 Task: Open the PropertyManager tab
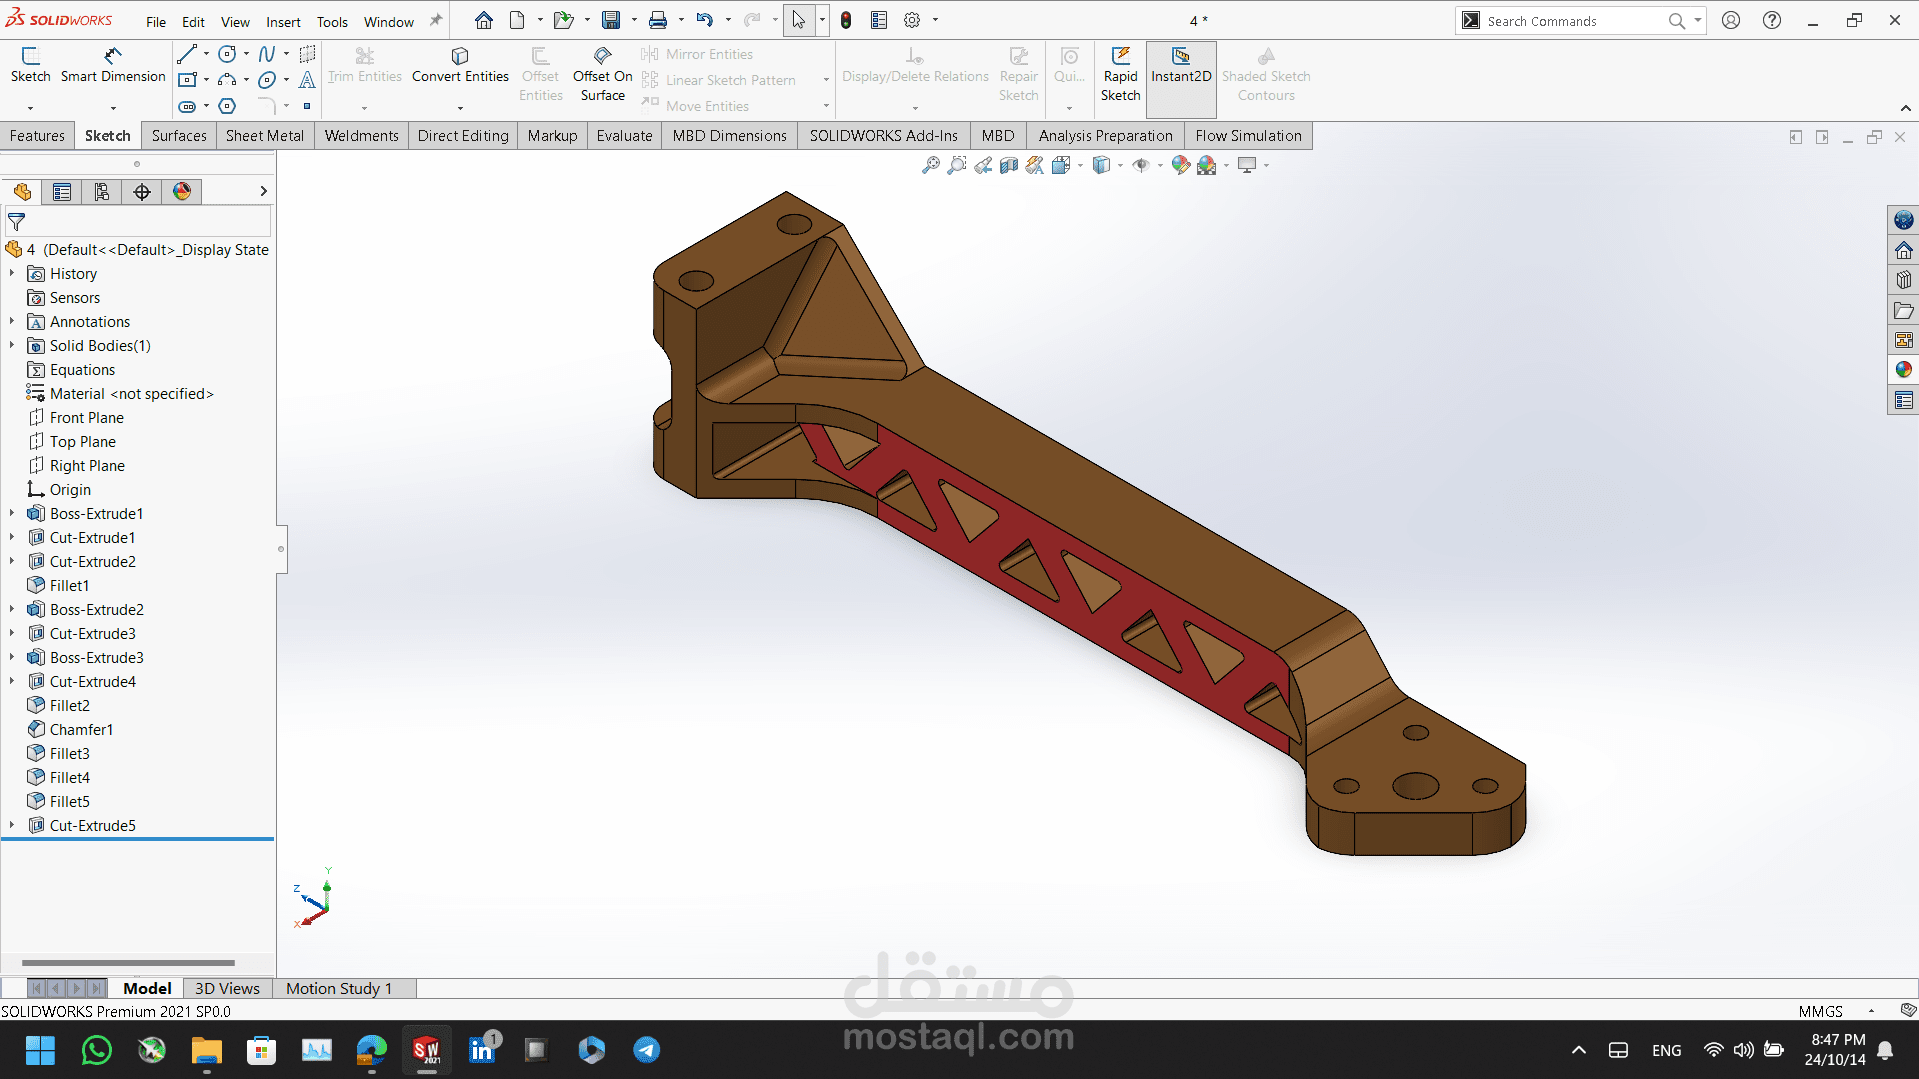coord(62,192)
